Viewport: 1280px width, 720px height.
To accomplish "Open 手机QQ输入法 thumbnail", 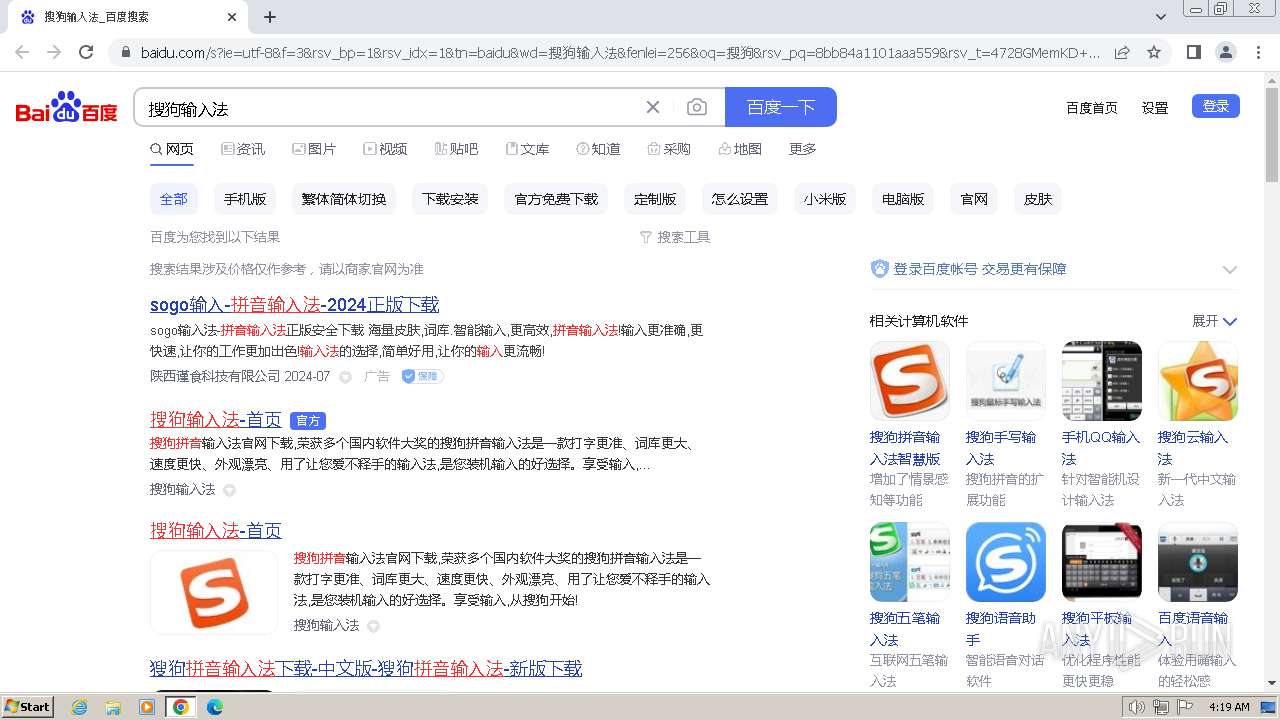I will [1101, 380].
